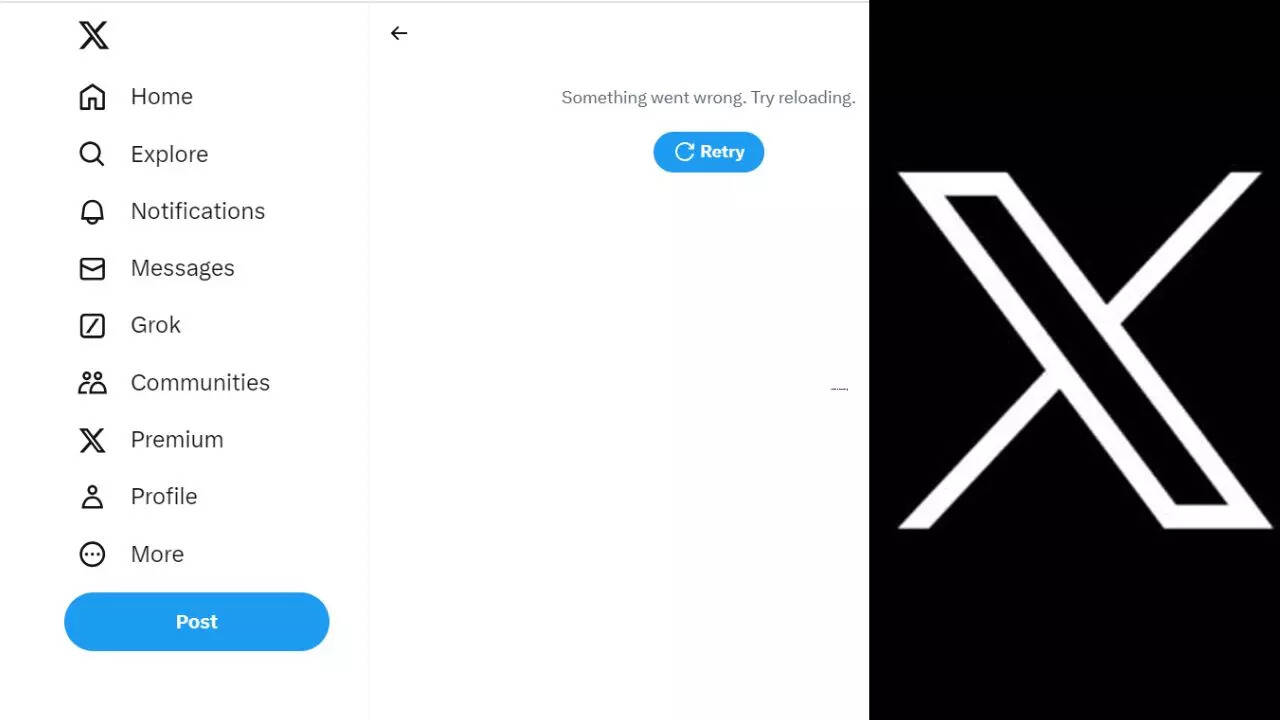Open the Messages text link
Viewport: 1280px width, 720px height.
click(183, 268)
